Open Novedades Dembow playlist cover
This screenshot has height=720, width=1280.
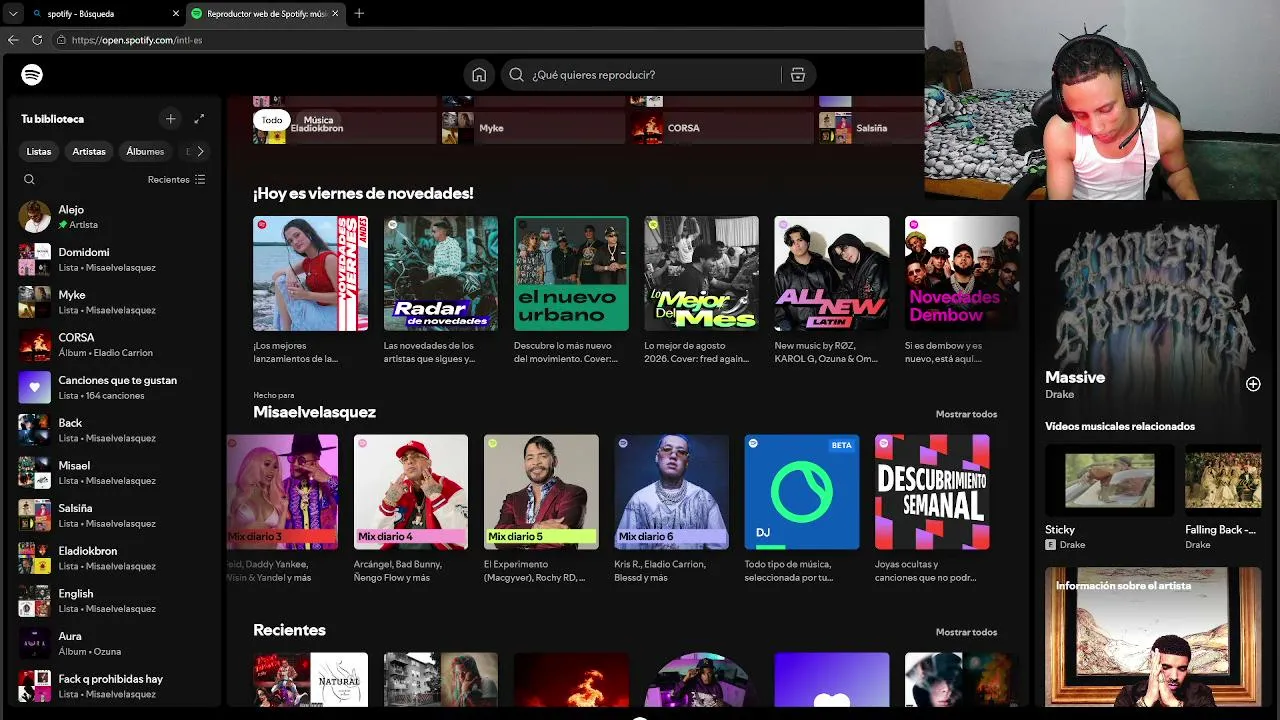point(962,273)
